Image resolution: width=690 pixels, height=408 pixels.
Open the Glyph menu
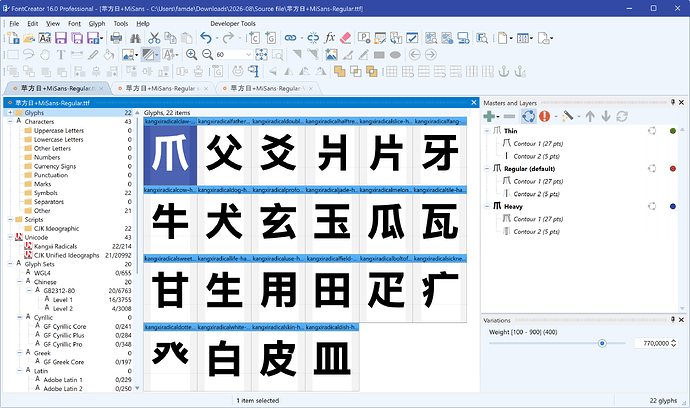97,24
